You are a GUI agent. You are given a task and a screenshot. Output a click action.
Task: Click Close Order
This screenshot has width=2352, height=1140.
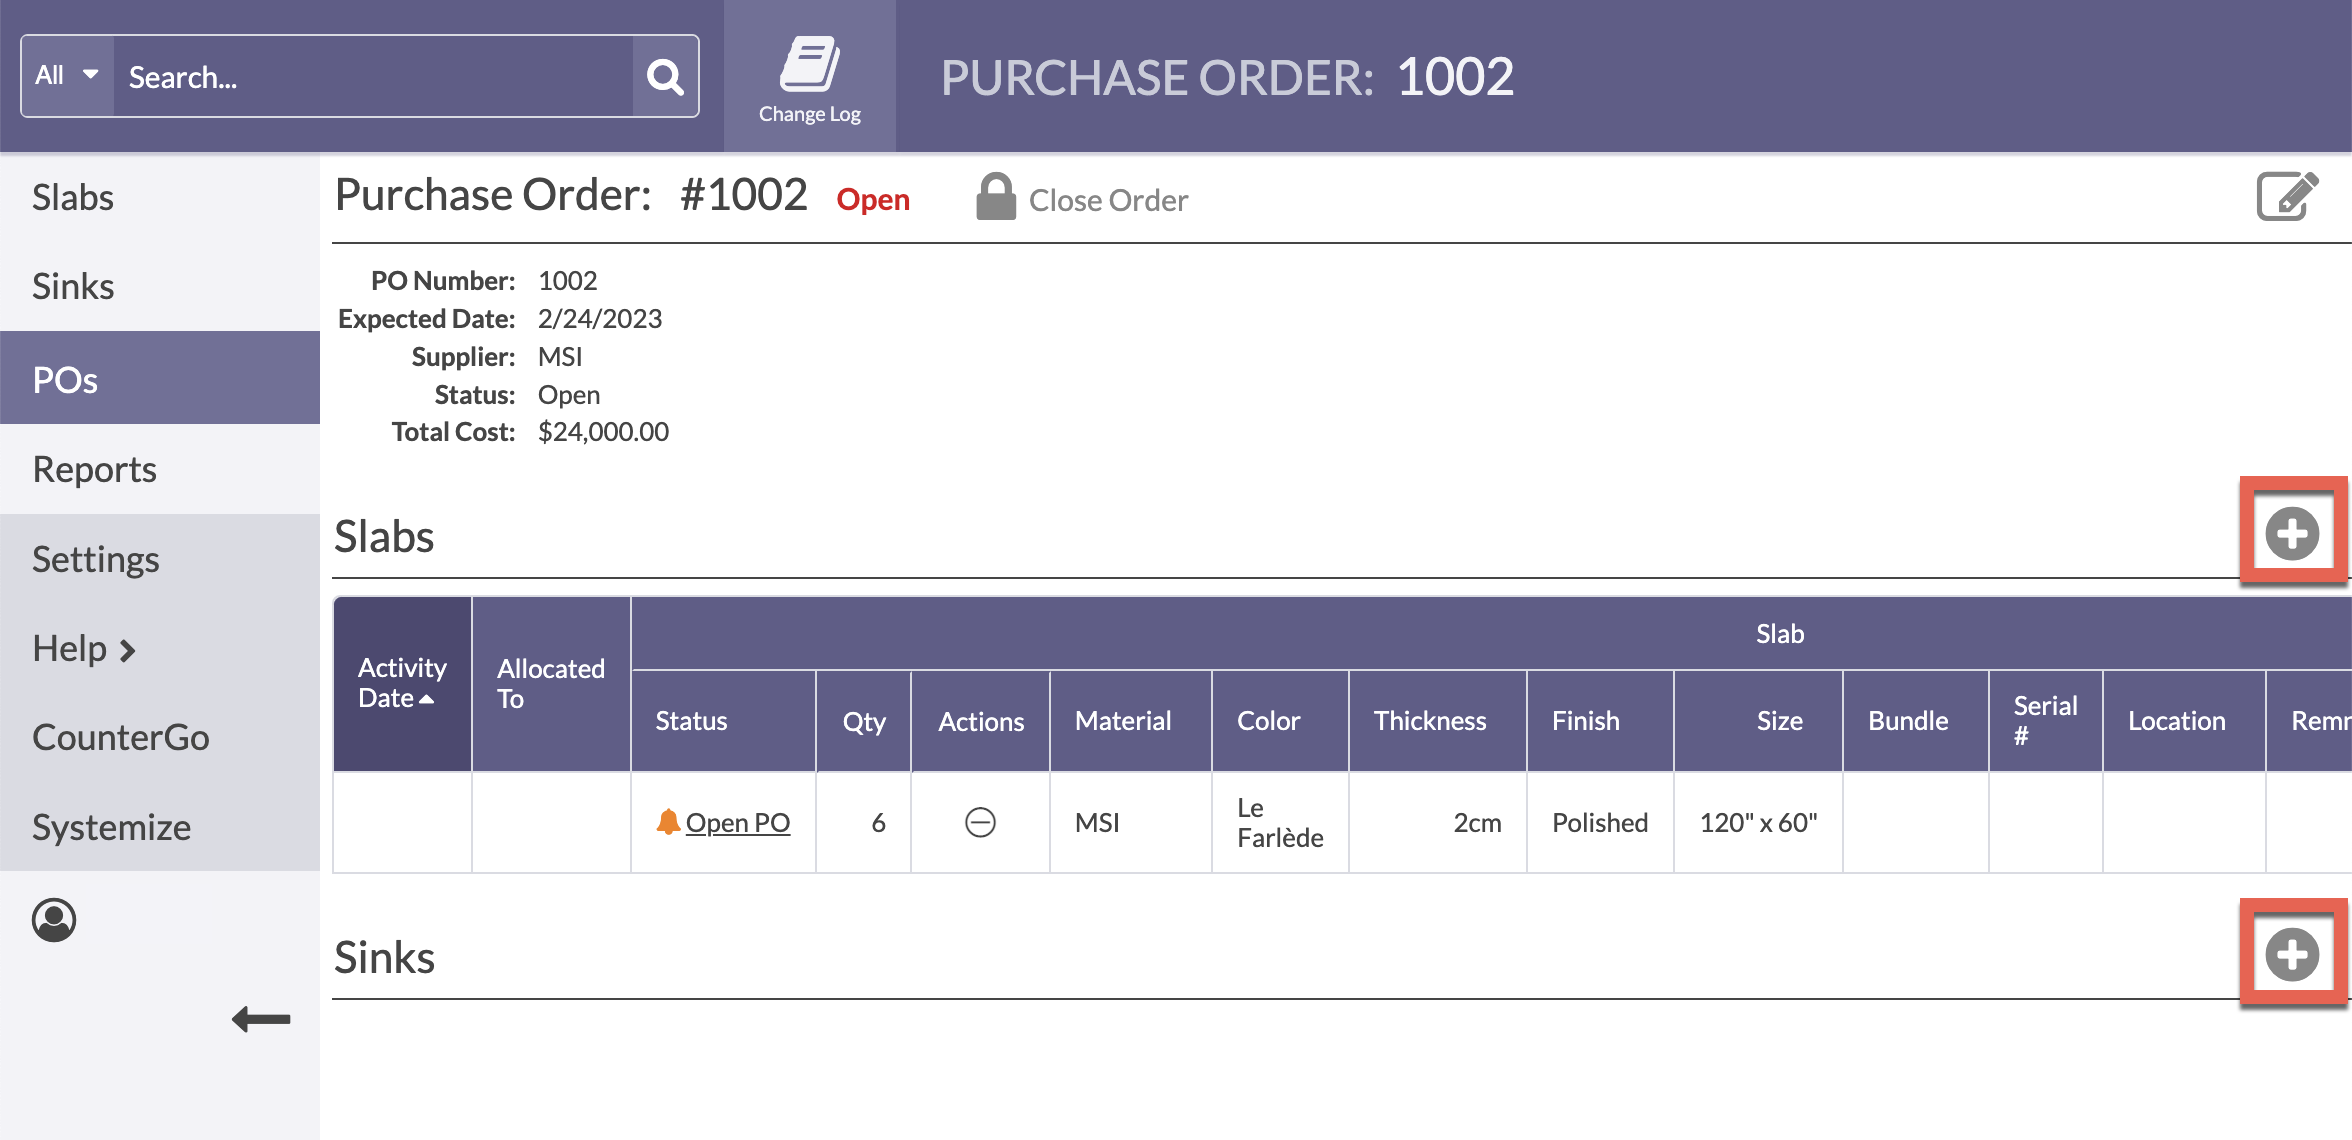coord(1107,199)
